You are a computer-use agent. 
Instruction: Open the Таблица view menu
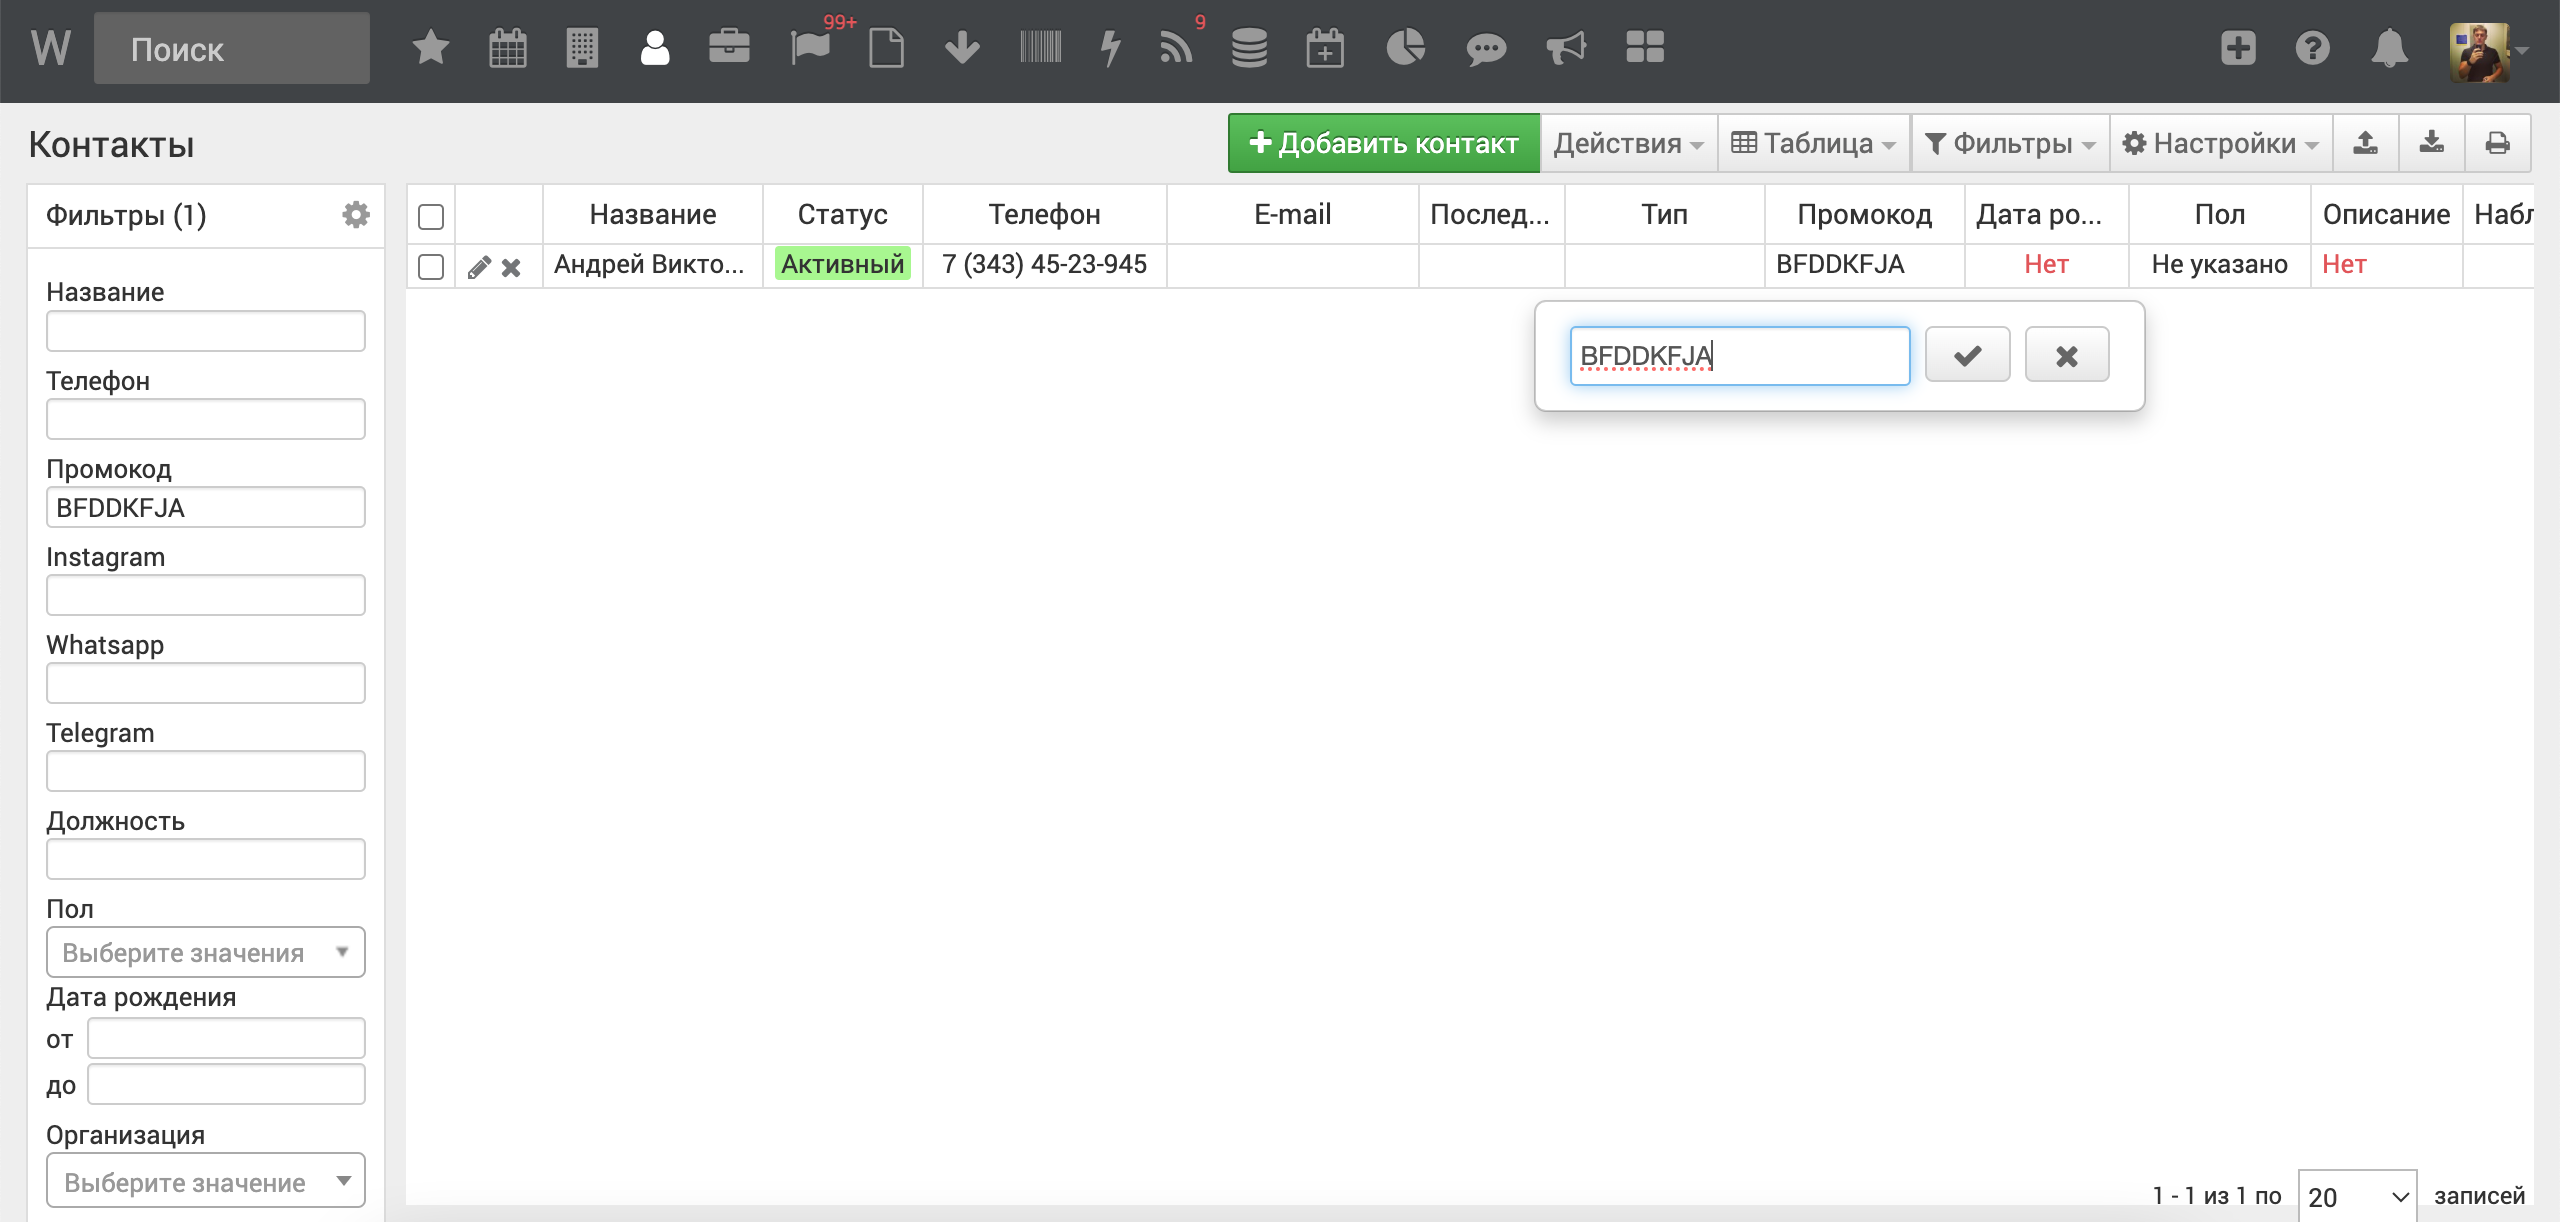point(1813,144)
